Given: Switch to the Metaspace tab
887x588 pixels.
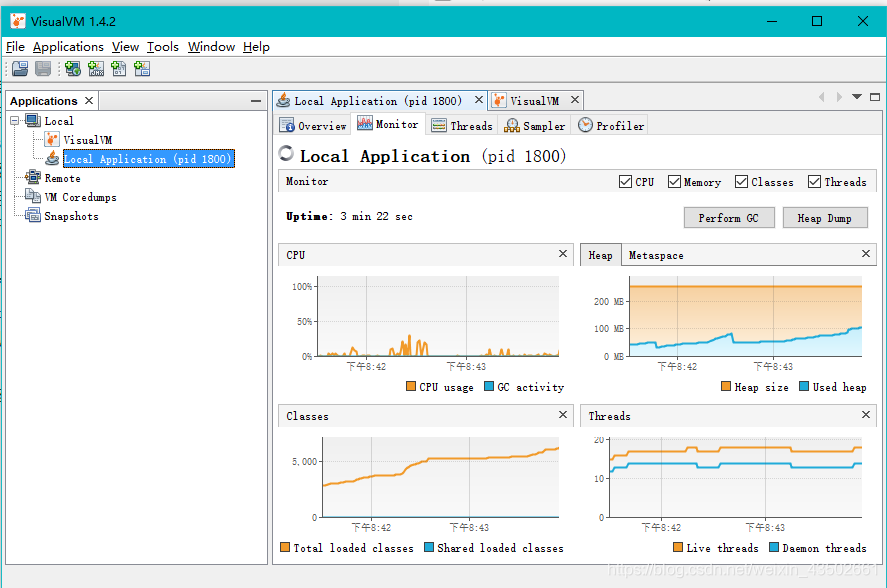Looking at the screenshot, I should click(x=656, y=255).
